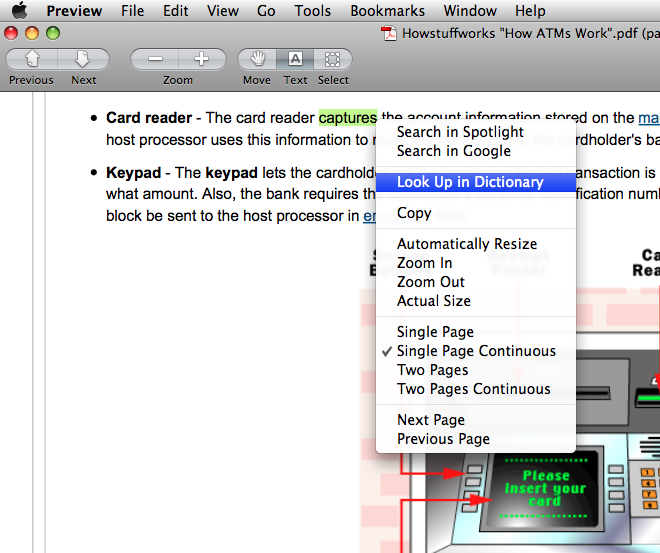Choose Zoom Out from context menu

point(476,282)
